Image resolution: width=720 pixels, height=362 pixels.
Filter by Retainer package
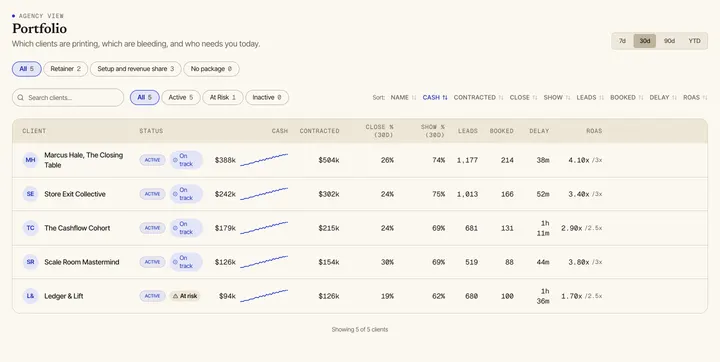point(66,69)
